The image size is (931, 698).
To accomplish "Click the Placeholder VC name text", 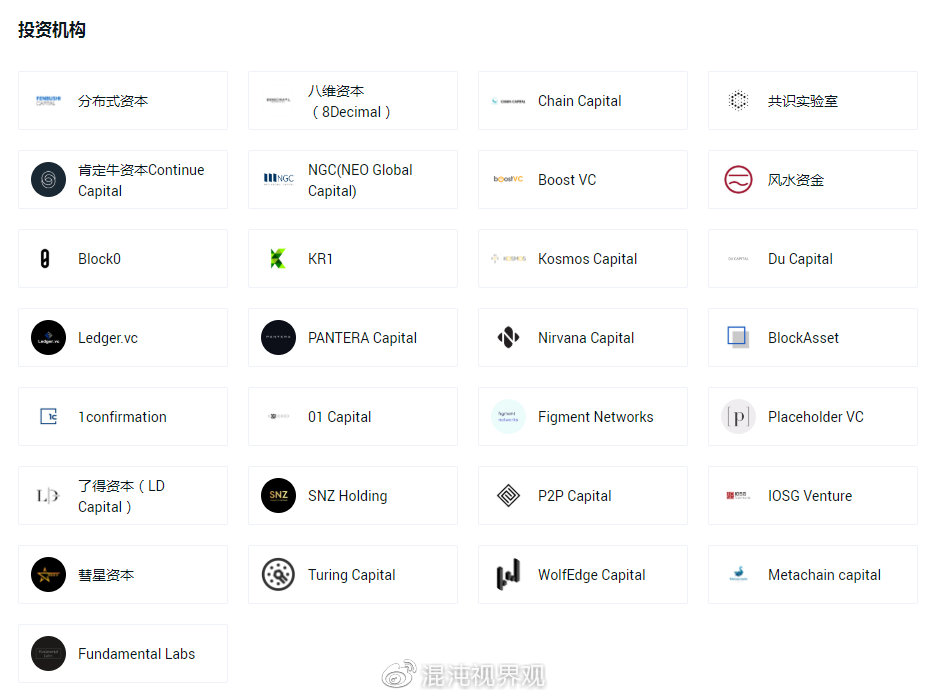I will click(x=816, y=417).
